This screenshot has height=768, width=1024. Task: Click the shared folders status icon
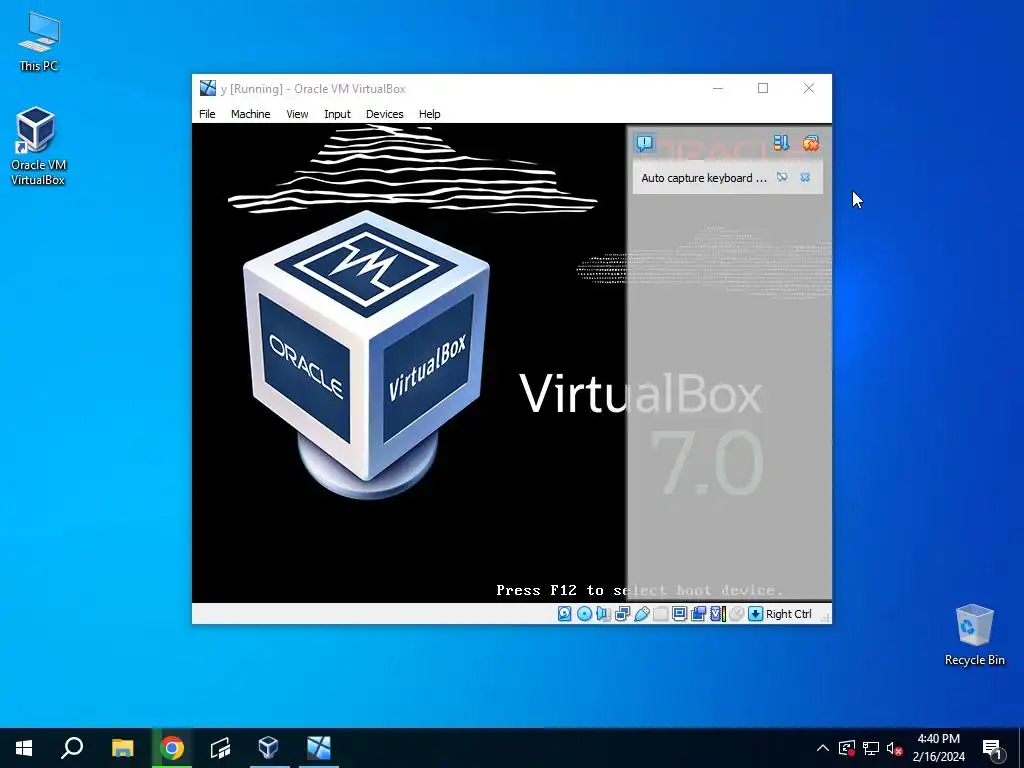pos(660,614)
